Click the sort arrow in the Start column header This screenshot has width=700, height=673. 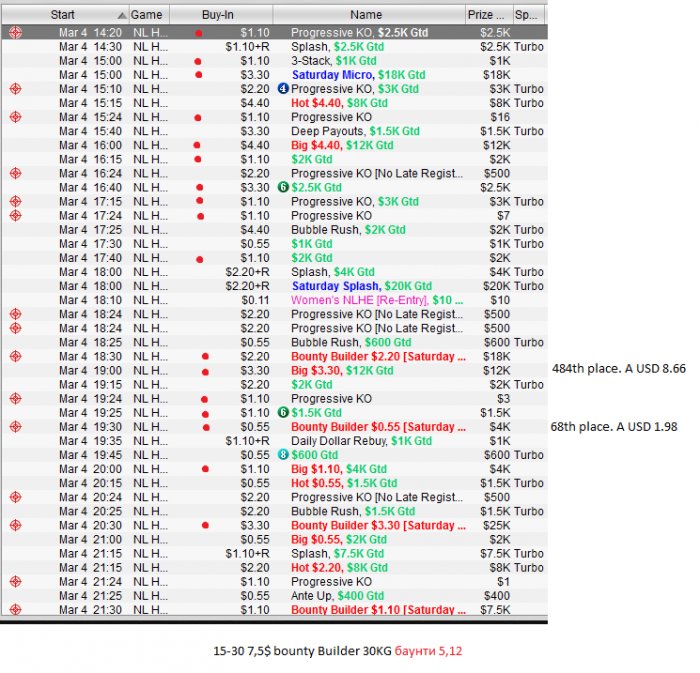pyautogui.click(x=122, y=16)
